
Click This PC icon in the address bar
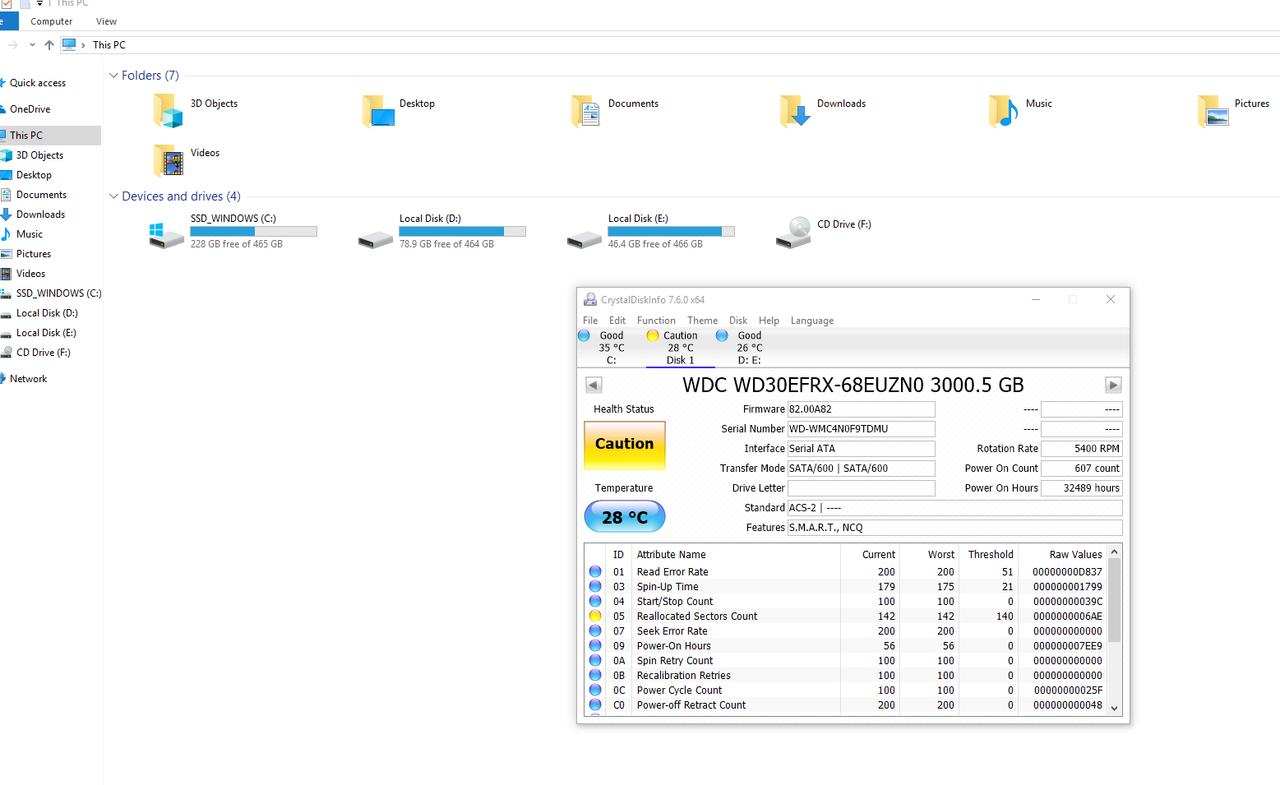(69, 45)
